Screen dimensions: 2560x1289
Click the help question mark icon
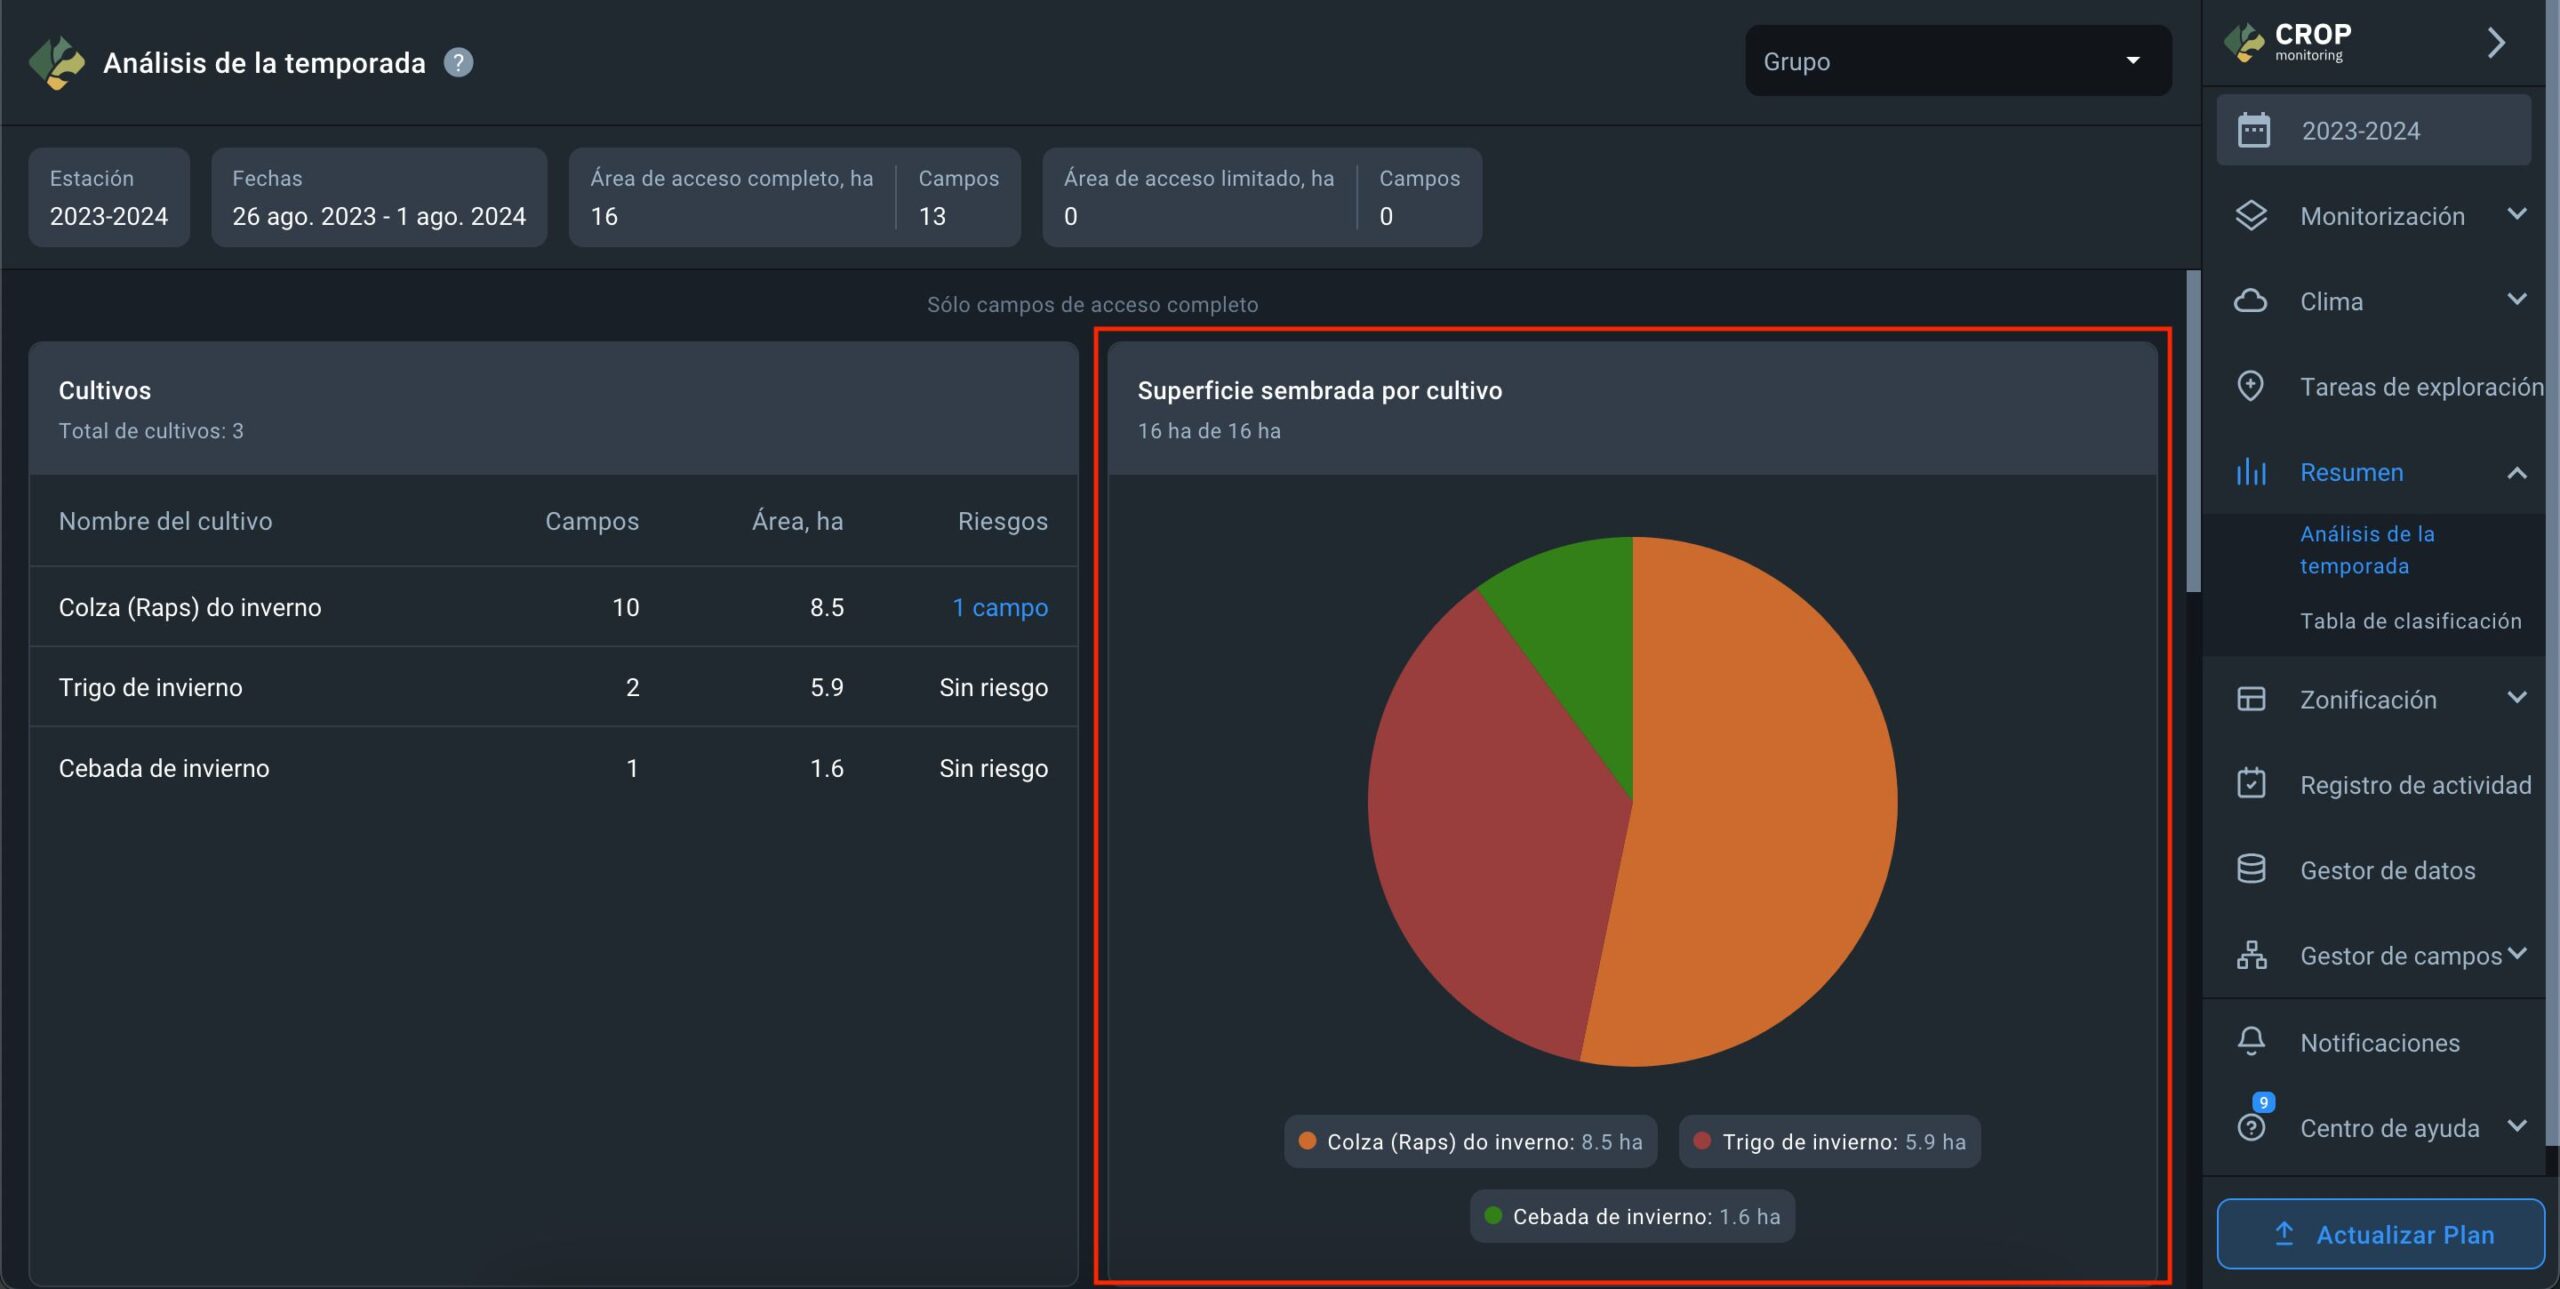tap(458, 62)
